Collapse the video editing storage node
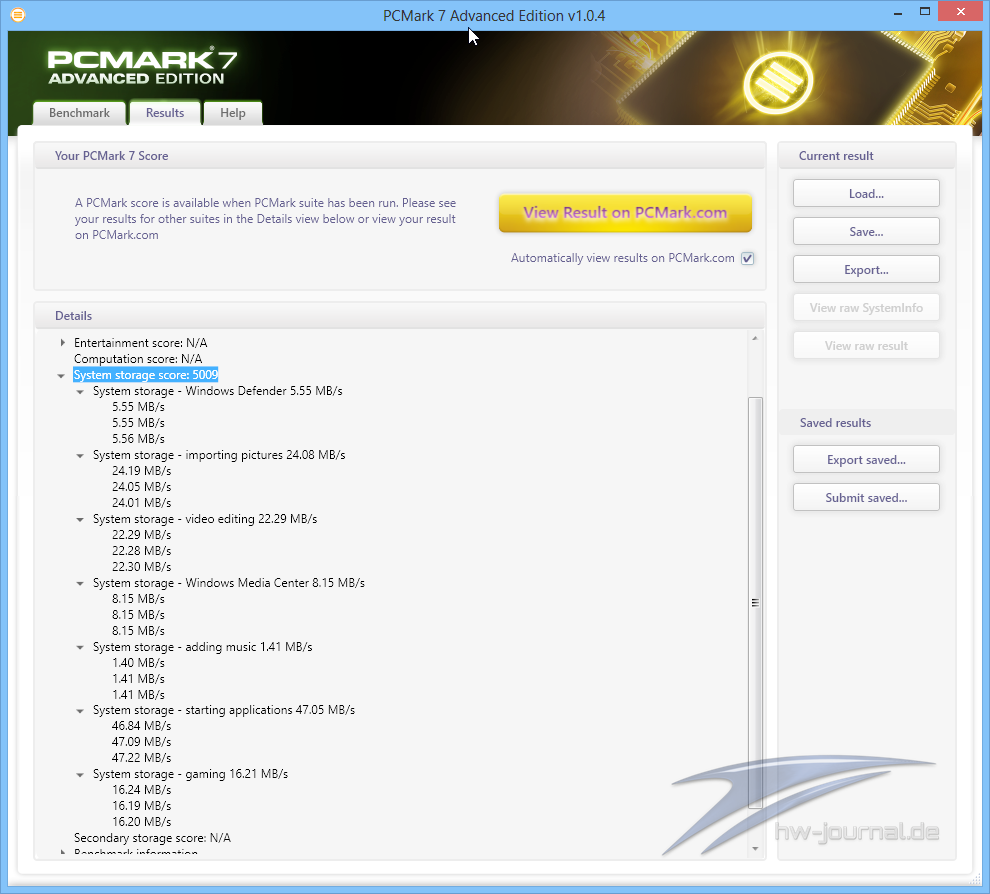The height and width of the screenshot is (894, 990). coord(80,520)
